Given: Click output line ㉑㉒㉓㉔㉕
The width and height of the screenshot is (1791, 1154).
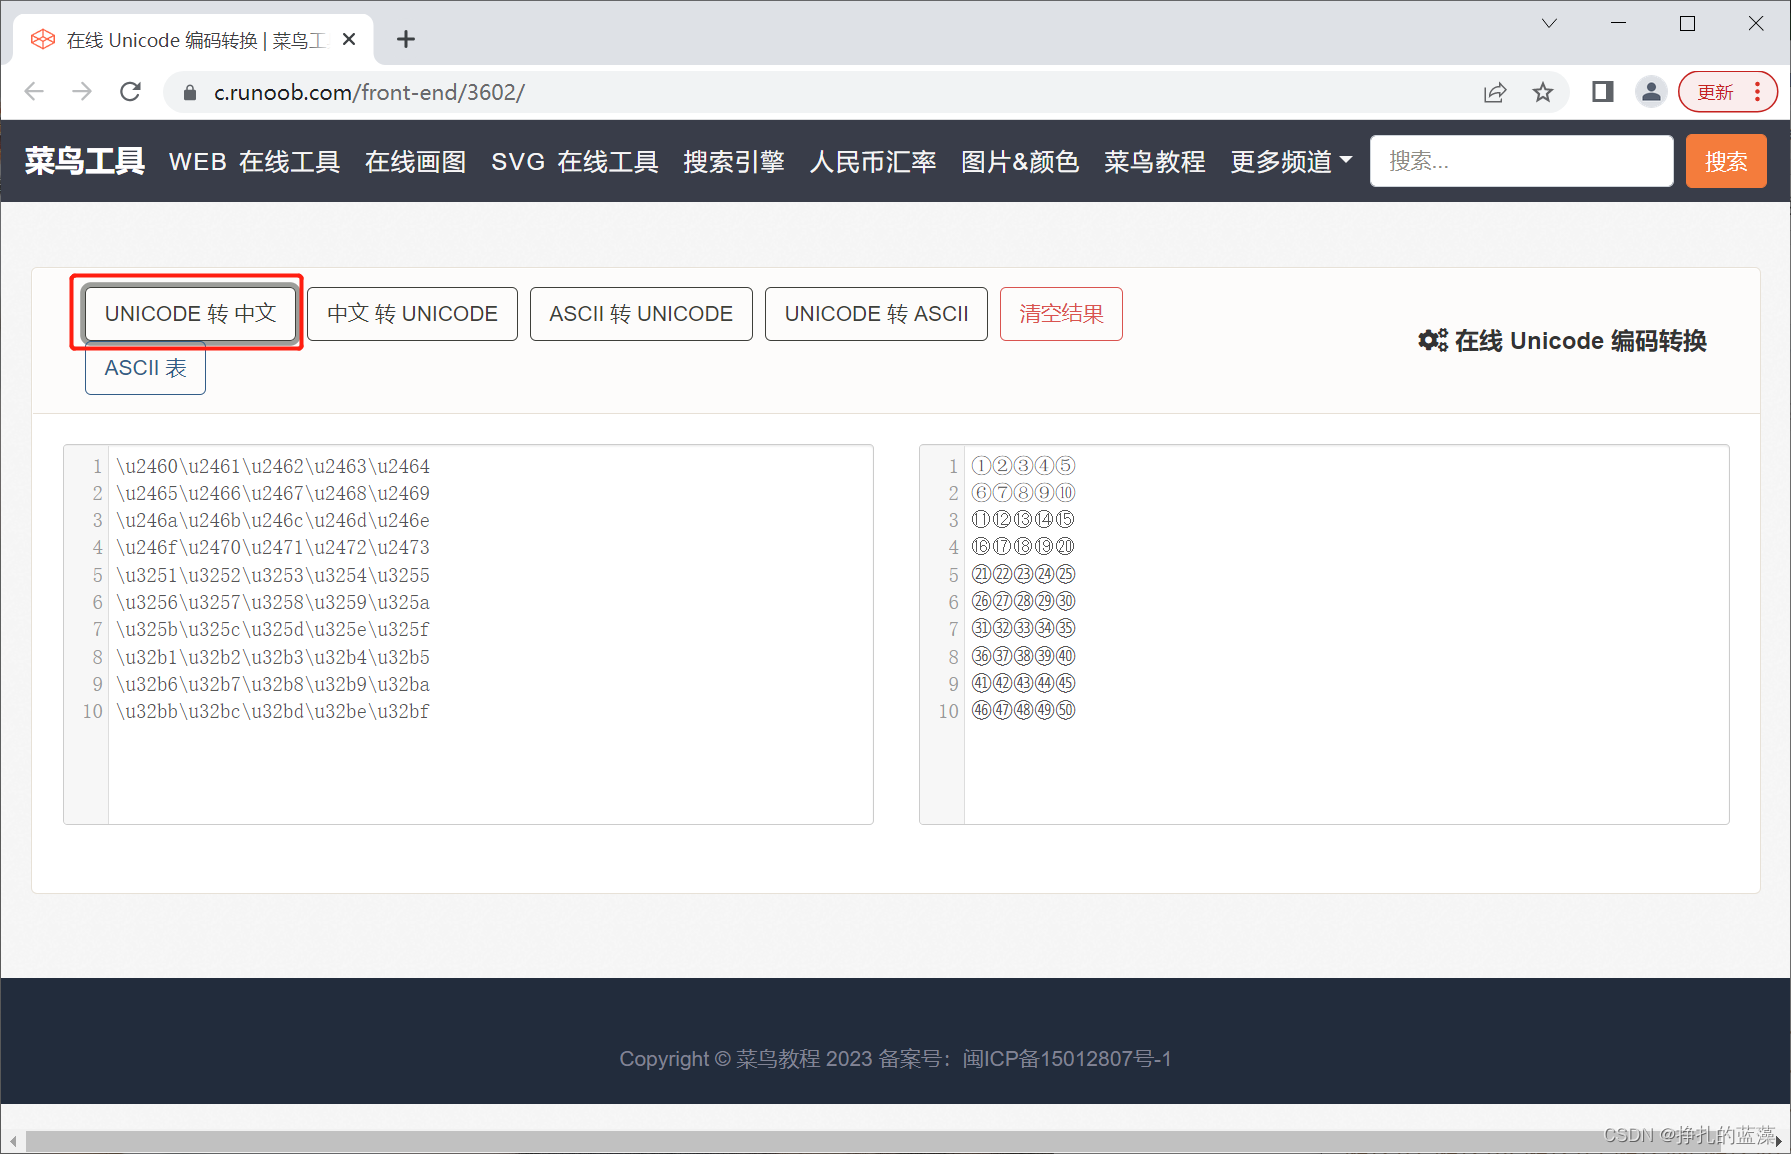Looking at the screenshot, I should pyautogui.click(x=1023, y=575).
